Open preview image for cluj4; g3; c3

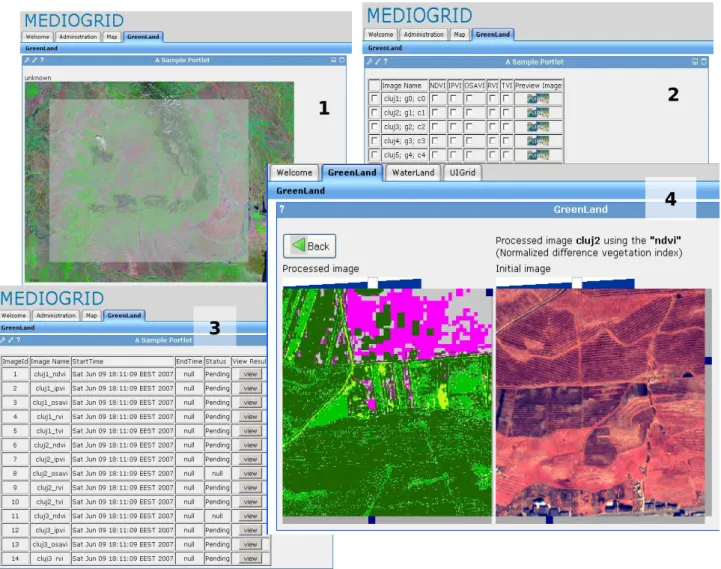(538, 141)
